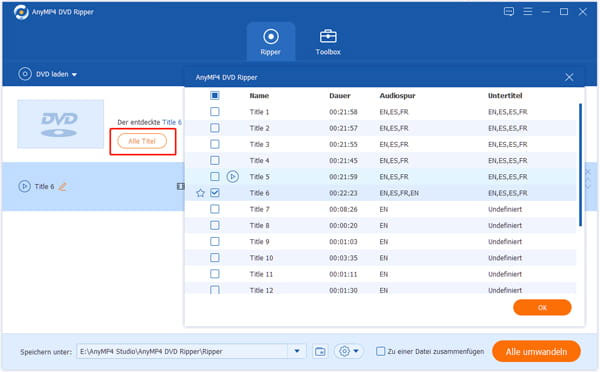This screenshot has width=600, height=372.
Task: Enable Zu einer Datei zusammenfügen checkbox
Action: pos(380,351)
